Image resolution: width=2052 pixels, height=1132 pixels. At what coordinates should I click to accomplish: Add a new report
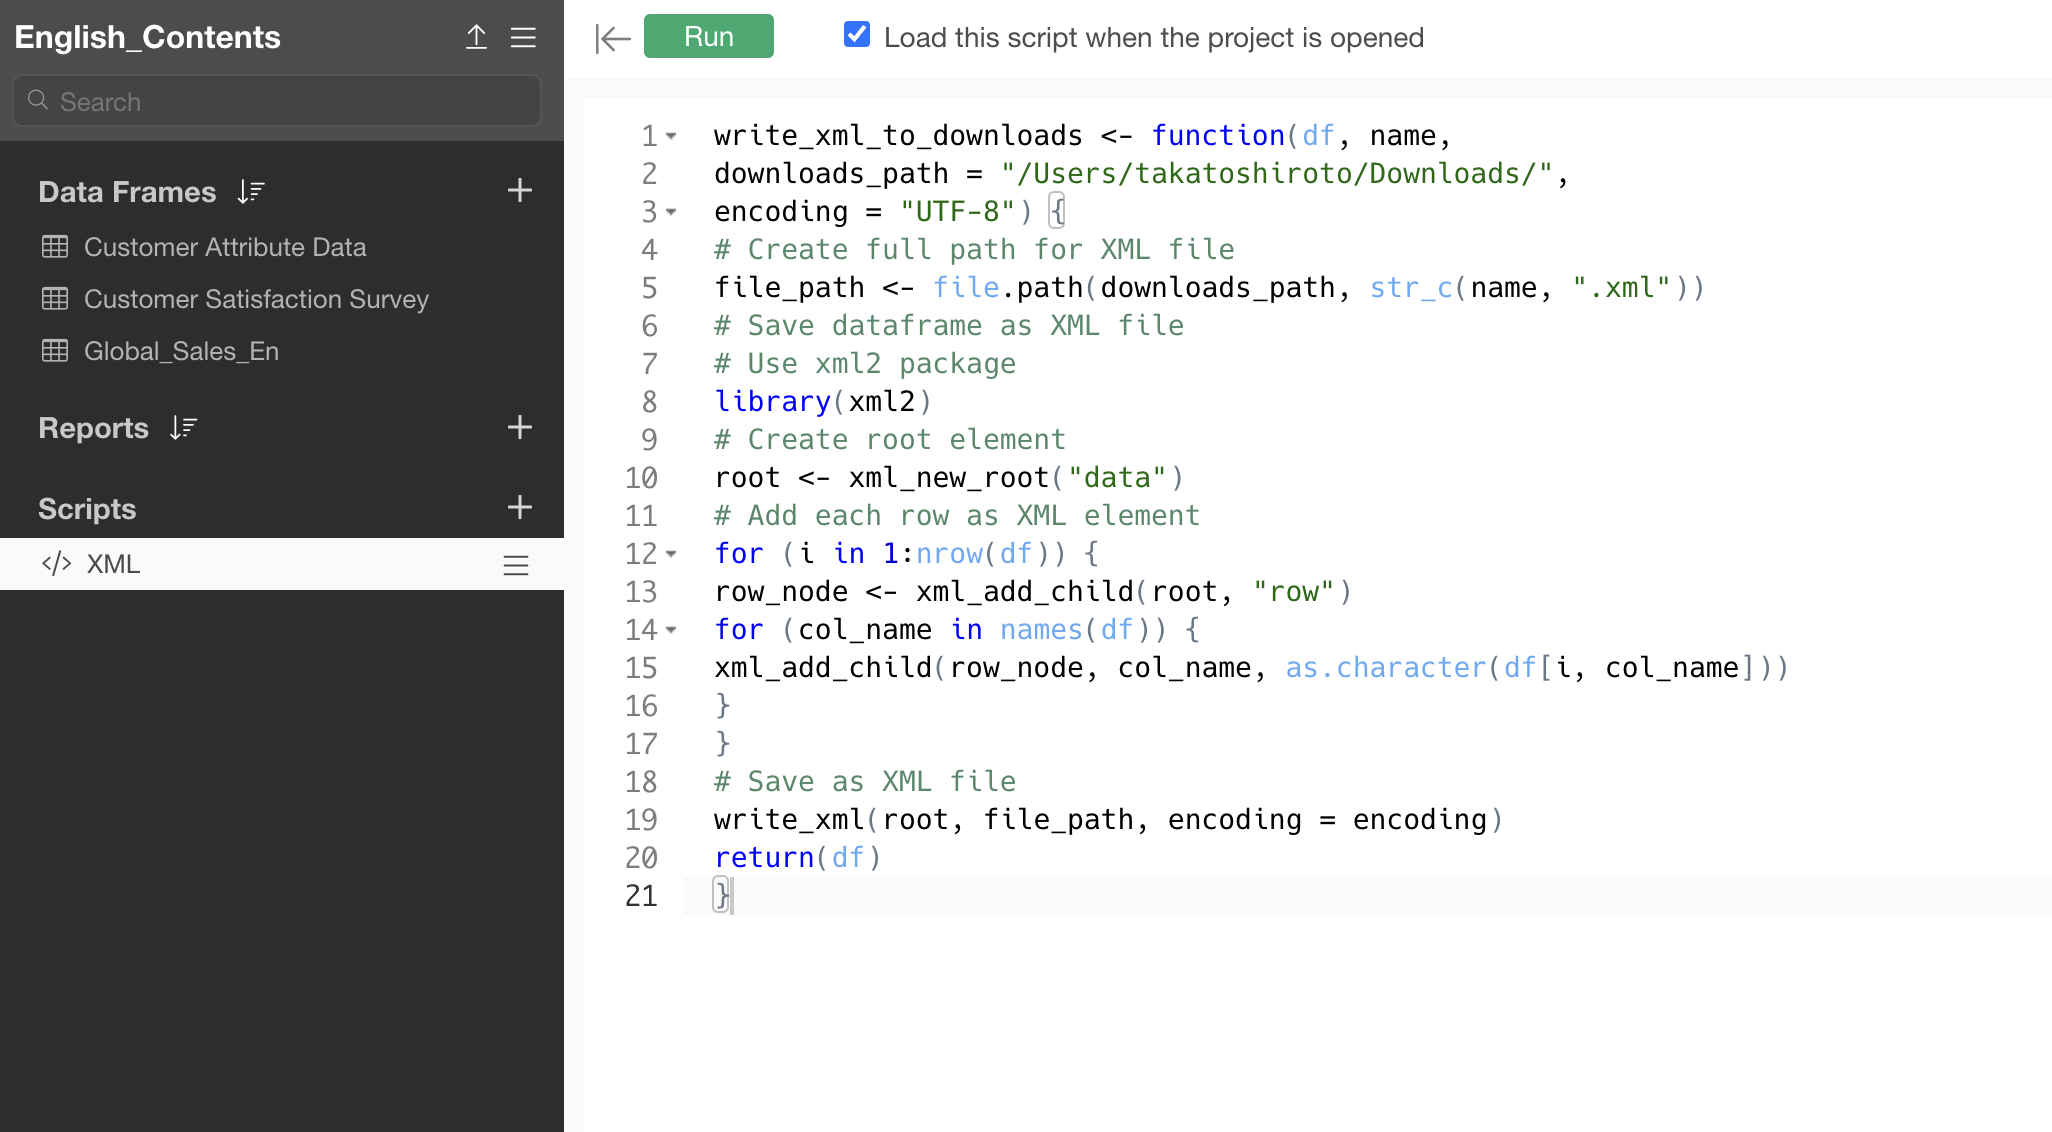[x=519, y=428]
